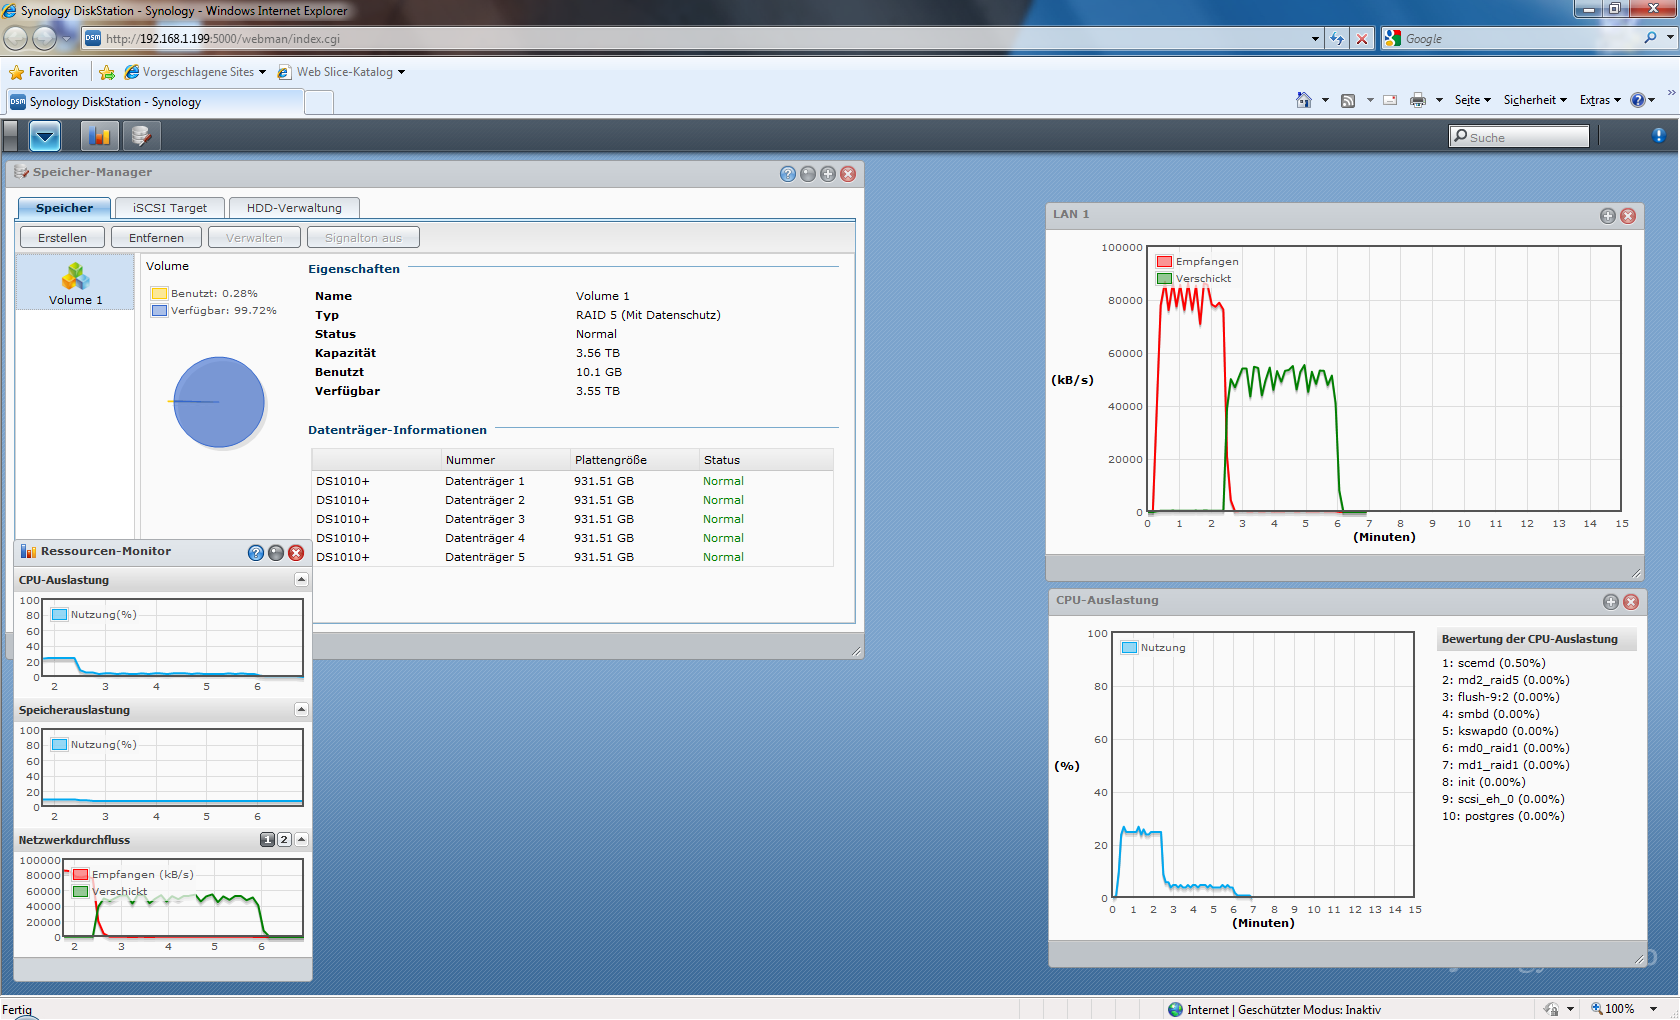Image resolution: width=1680 pixels, height=1020 pixels.
Task: Click the Ressourcen-Monitor taskbar icon
Action: 99,136
